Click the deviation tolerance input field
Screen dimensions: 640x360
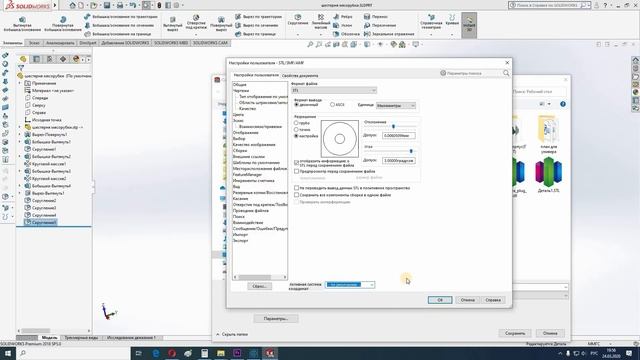pyautogui.click(x=399, y=135)
